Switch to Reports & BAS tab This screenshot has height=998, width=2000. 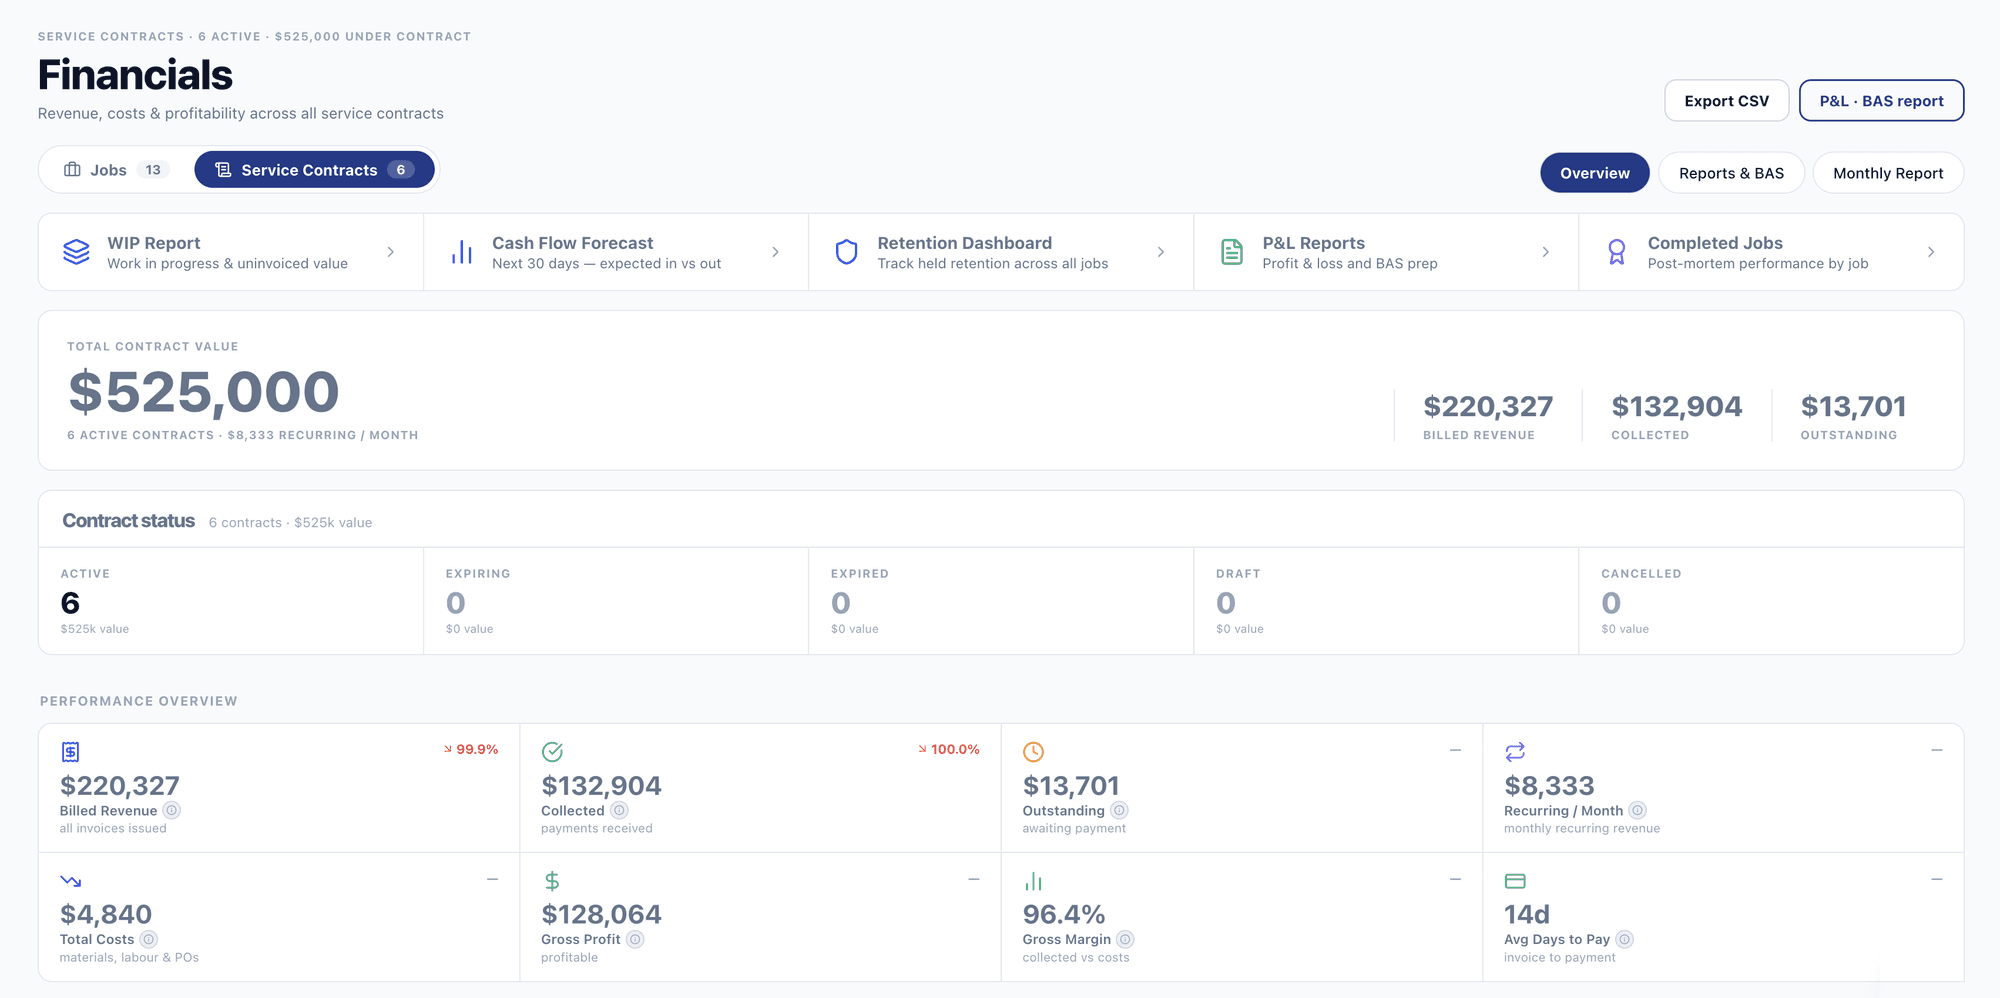(x=1731, y=173)
